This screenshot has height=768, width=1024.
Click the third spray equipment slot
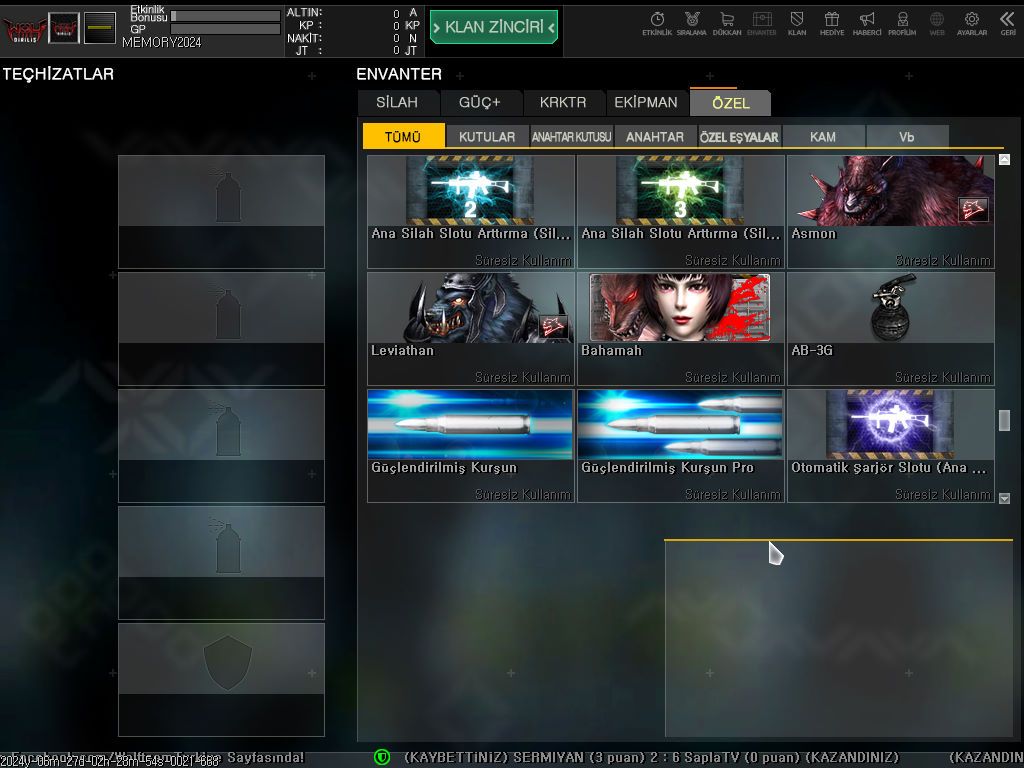coord(221,446)
